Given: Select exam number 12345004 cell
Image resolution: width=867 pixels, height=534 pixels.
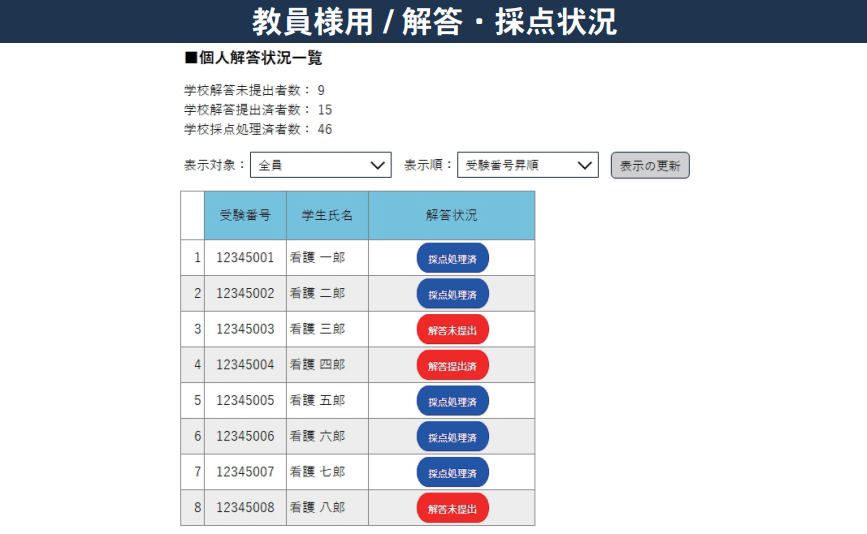Looking at the screenshot, I should (x=245, y=365).
